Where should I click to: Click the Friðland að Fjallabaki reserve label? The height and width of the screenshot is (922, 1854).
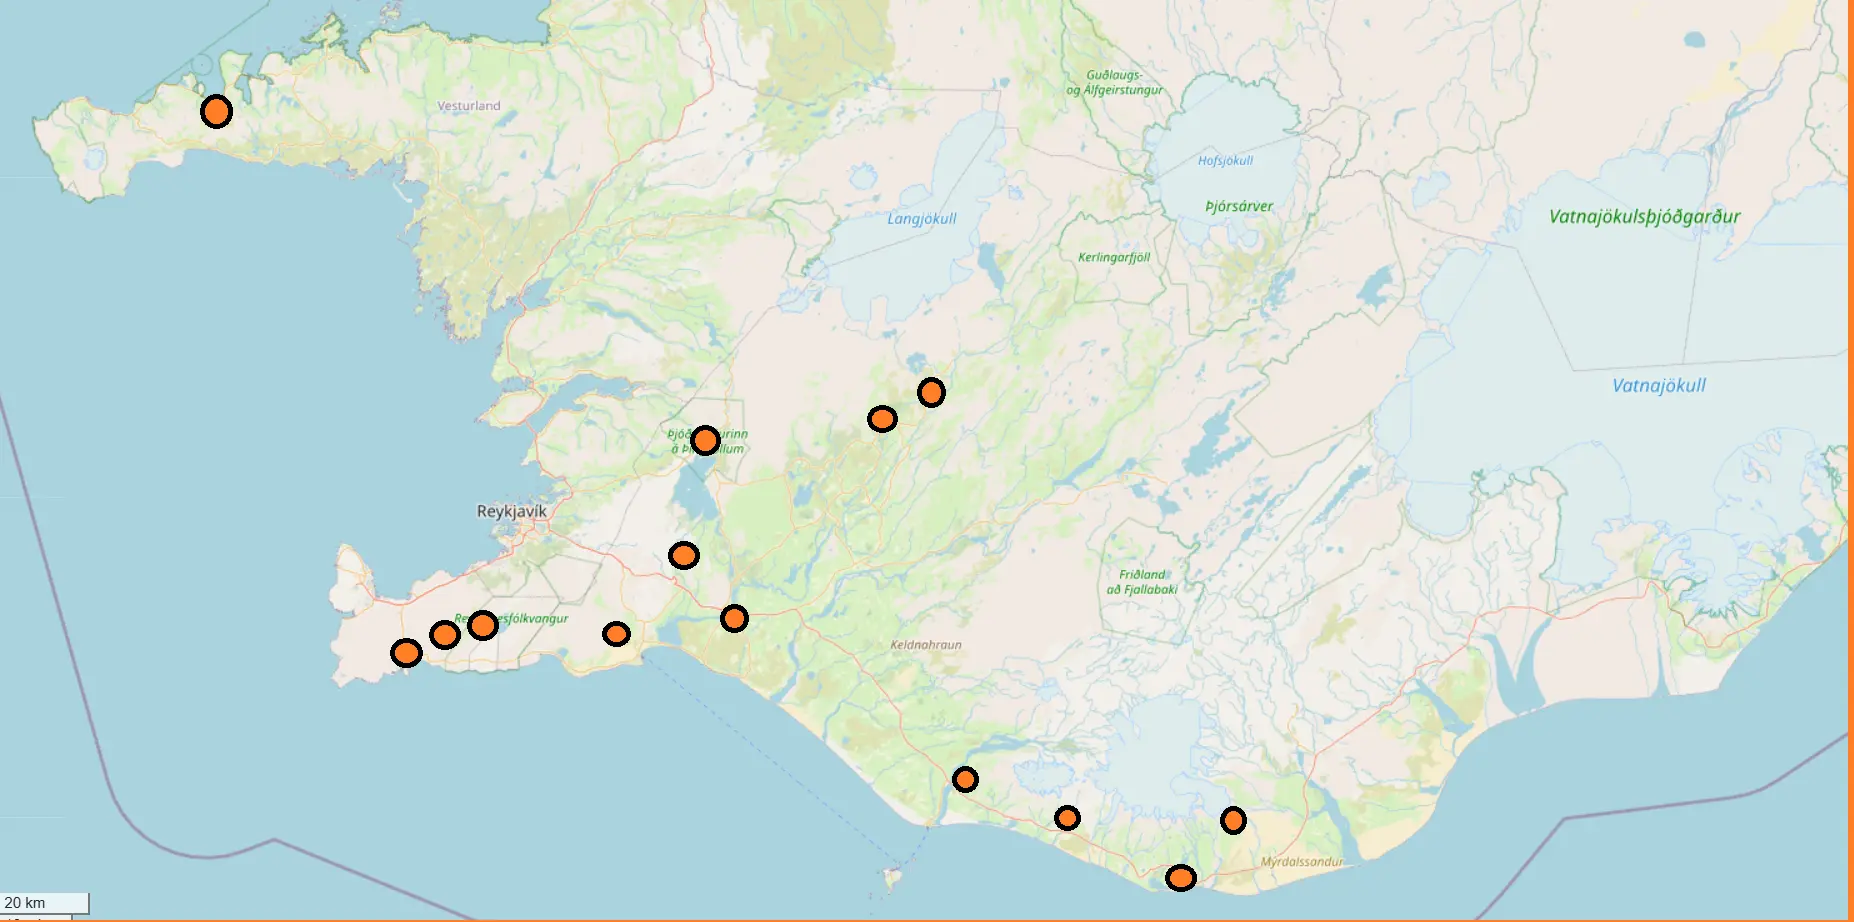click(x=1142, y=582)
